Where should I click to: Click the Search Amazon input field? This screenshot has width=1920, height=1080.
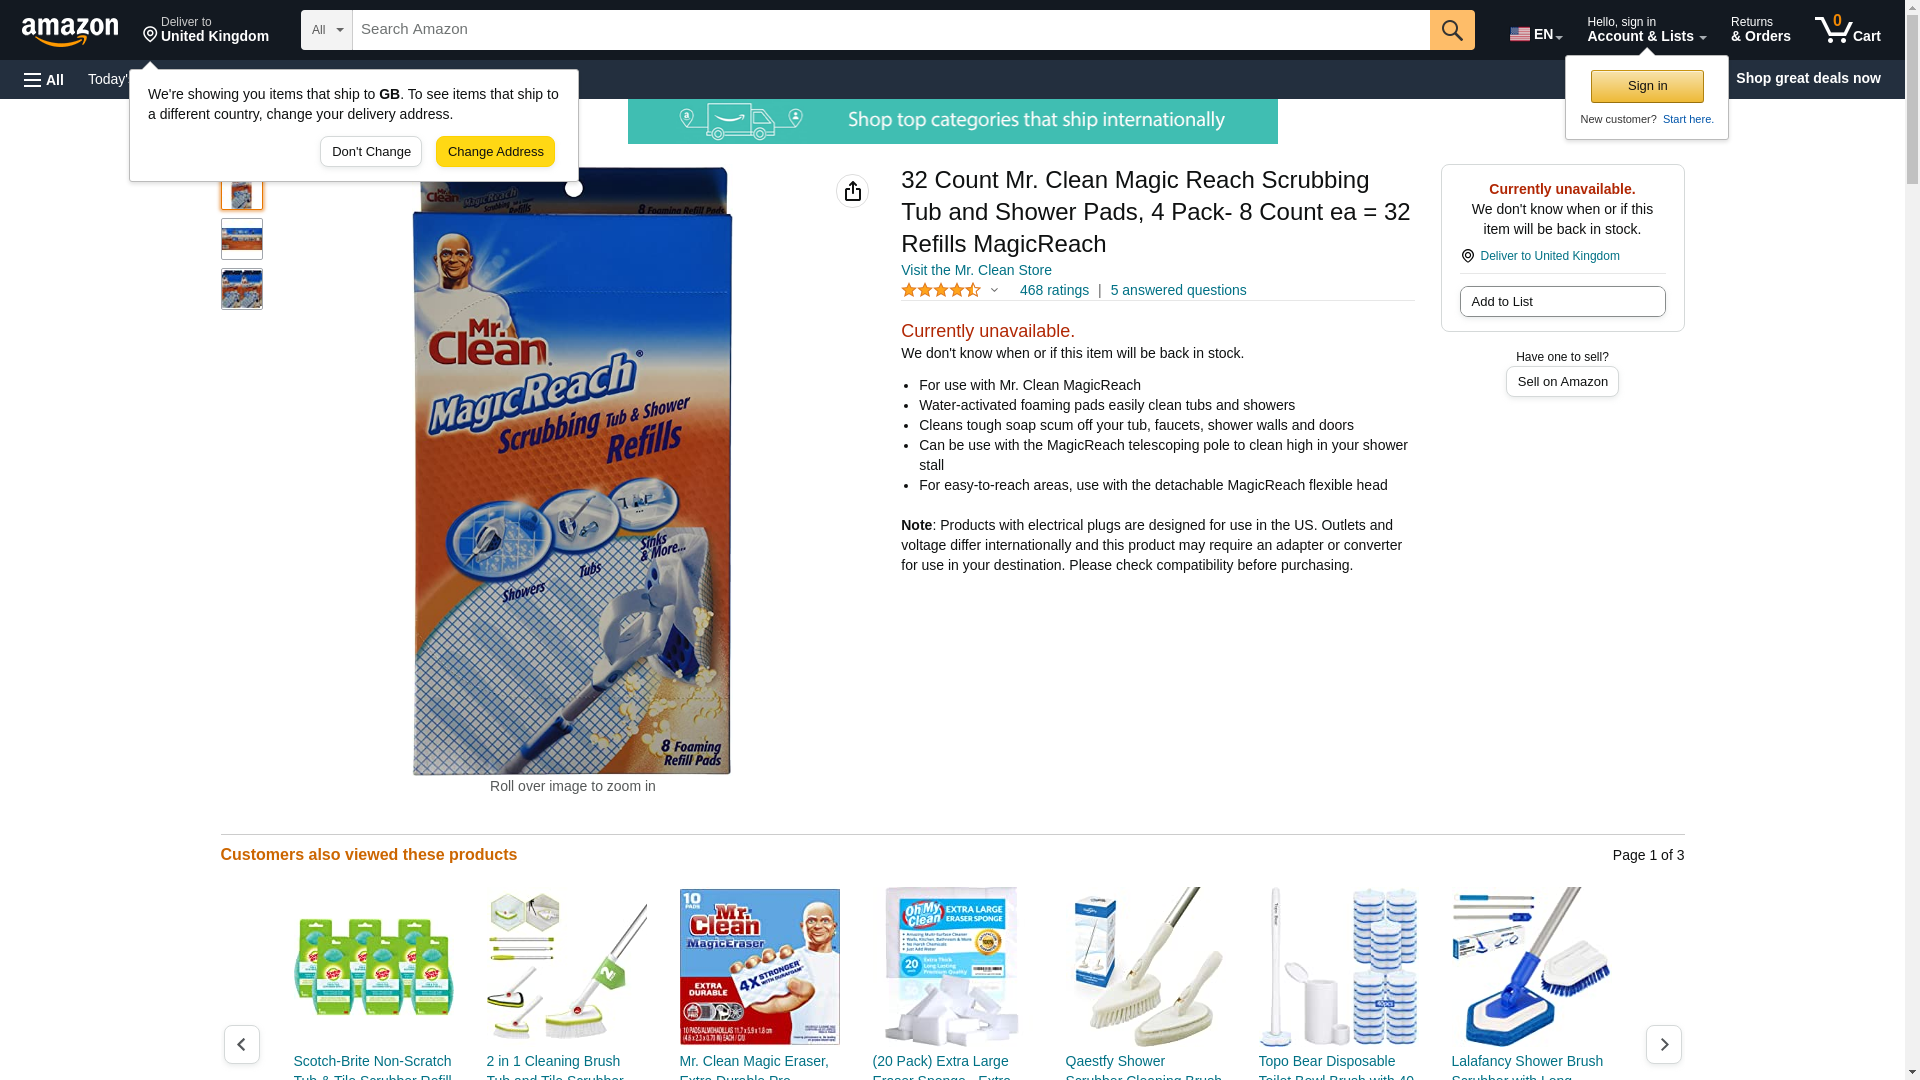point(891,30)
